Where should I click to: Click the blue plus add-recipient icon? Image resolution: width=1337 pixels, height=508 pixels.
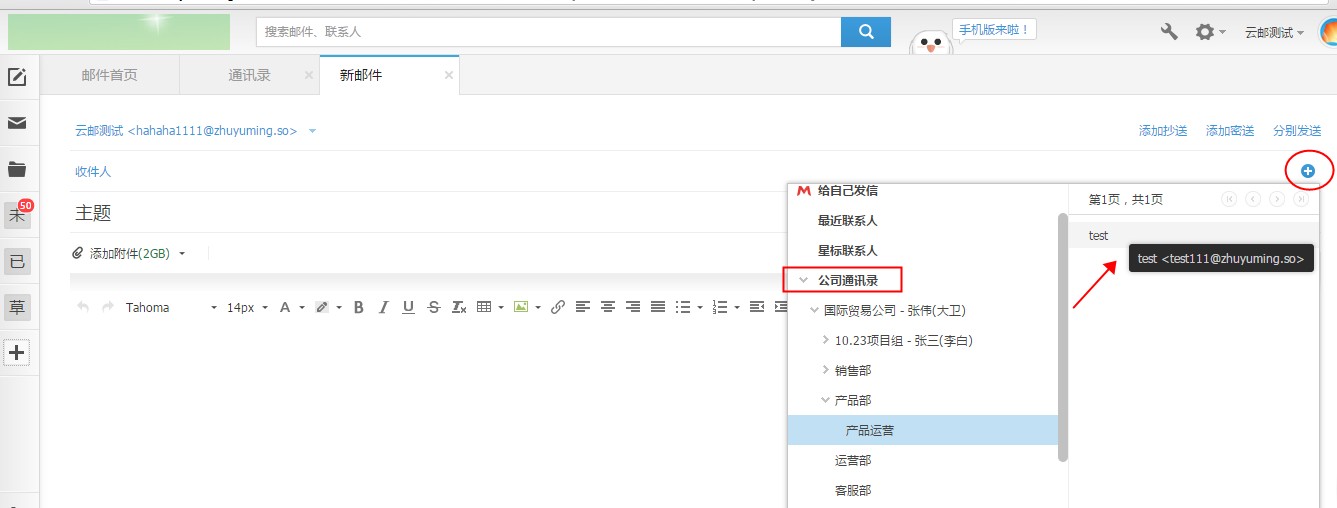1307,171
